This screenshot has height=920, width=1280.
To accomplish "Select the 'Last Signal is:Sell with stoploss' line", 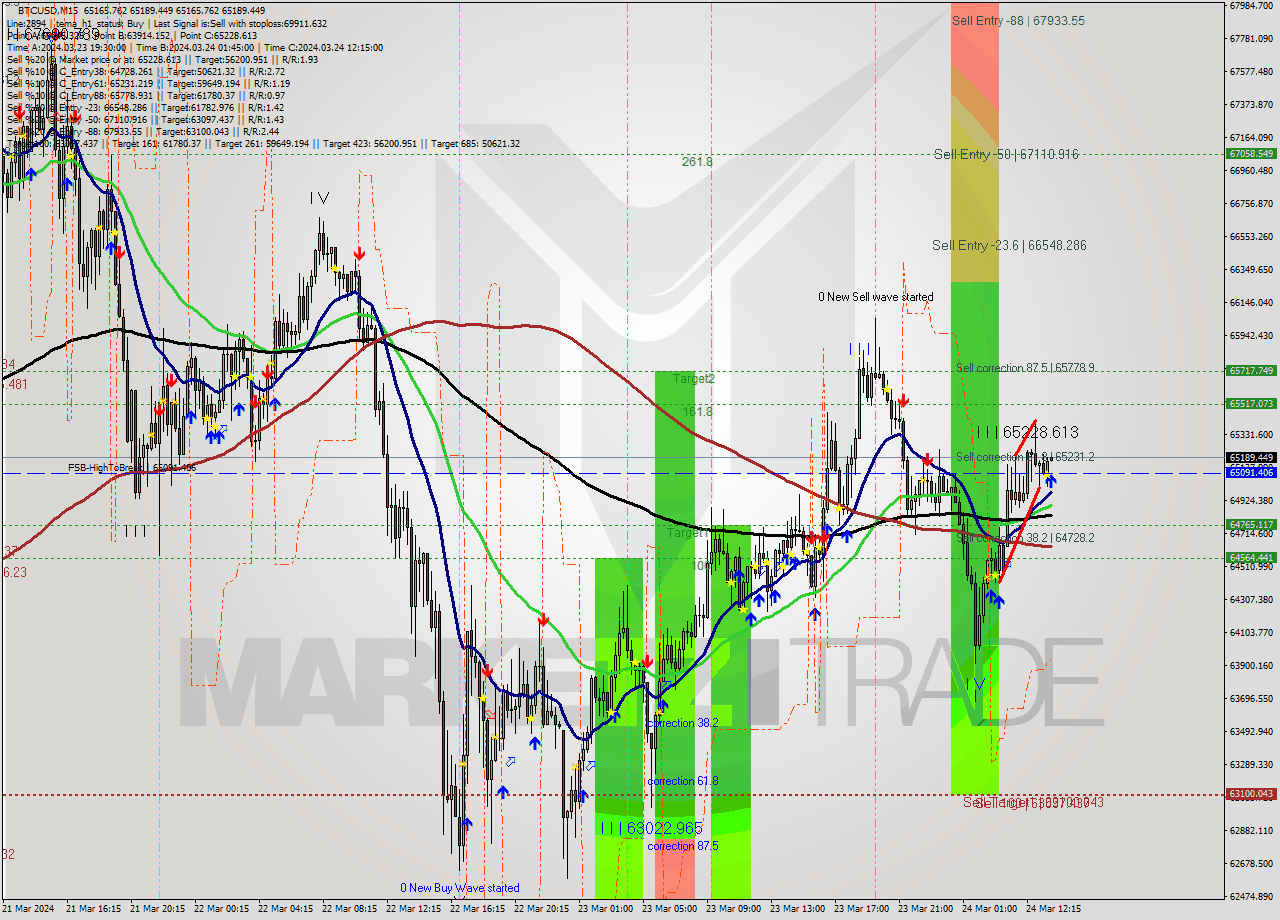I will click(240, 23).
